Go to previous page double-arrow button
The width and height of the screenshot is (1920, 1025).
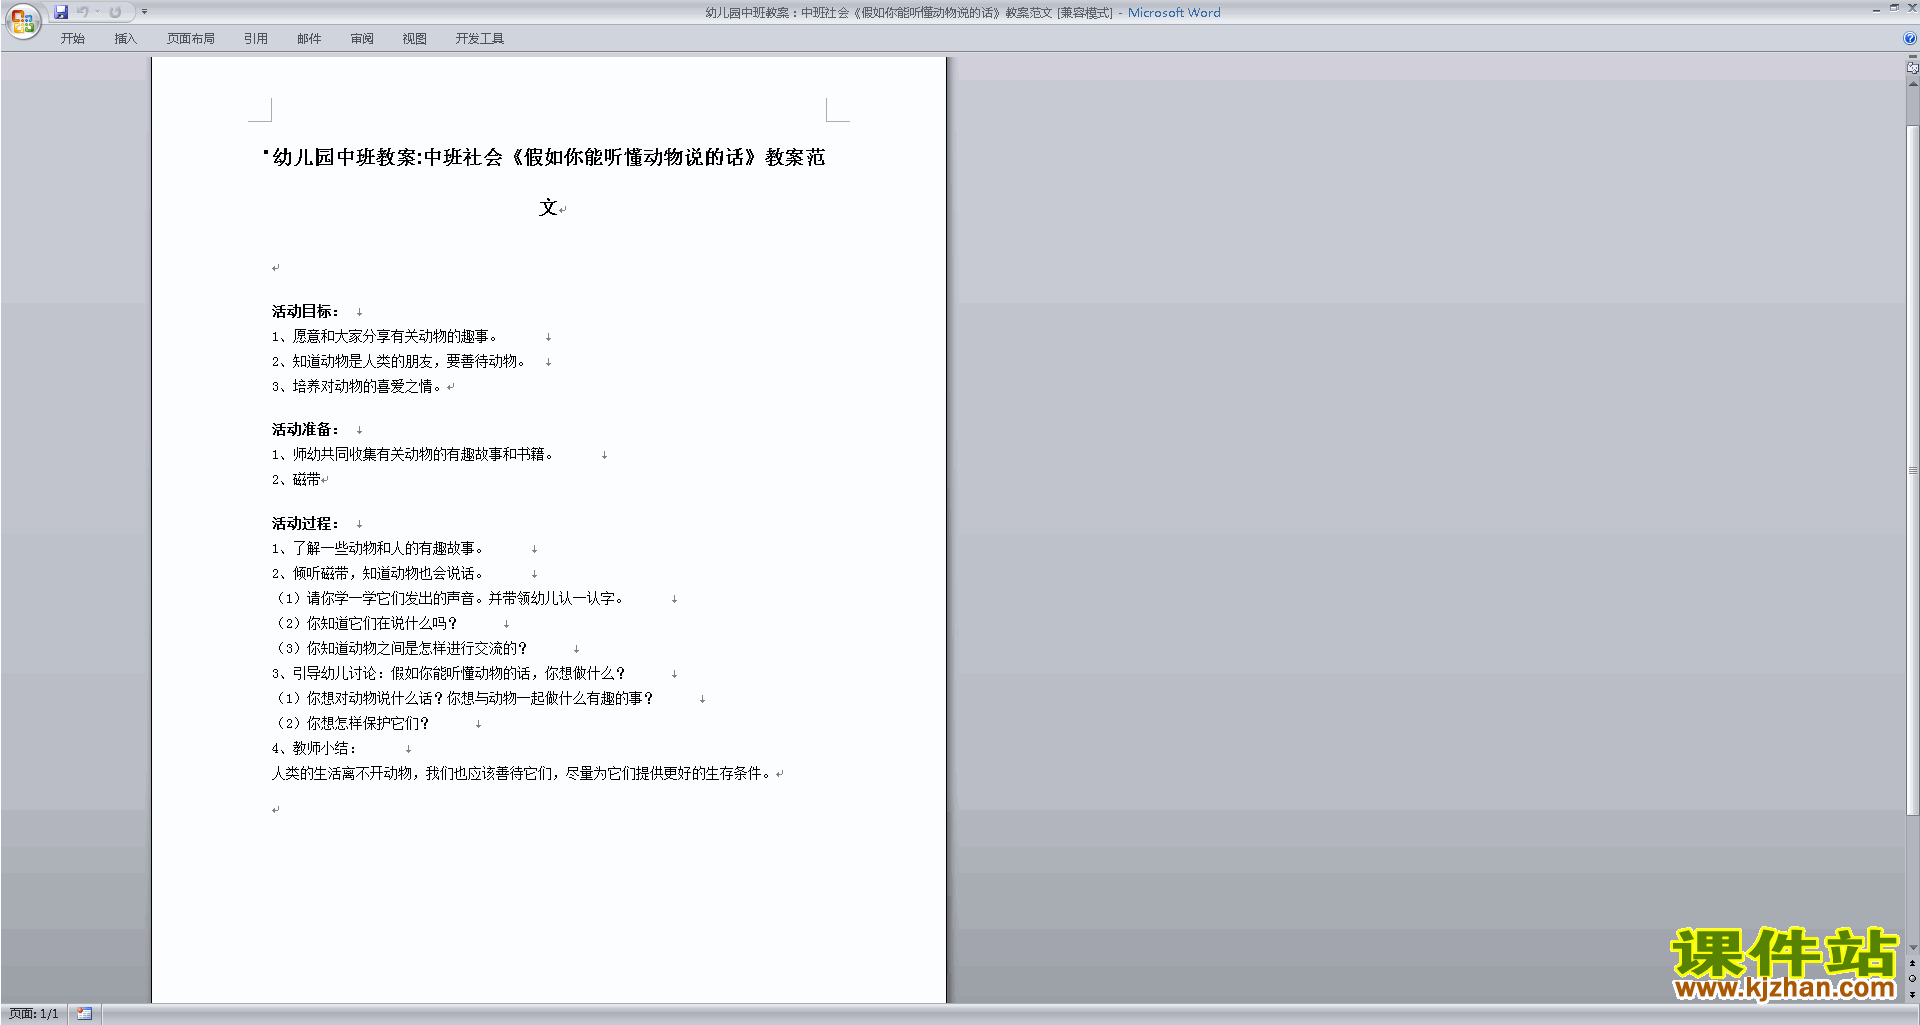[x=1912, y=963]
